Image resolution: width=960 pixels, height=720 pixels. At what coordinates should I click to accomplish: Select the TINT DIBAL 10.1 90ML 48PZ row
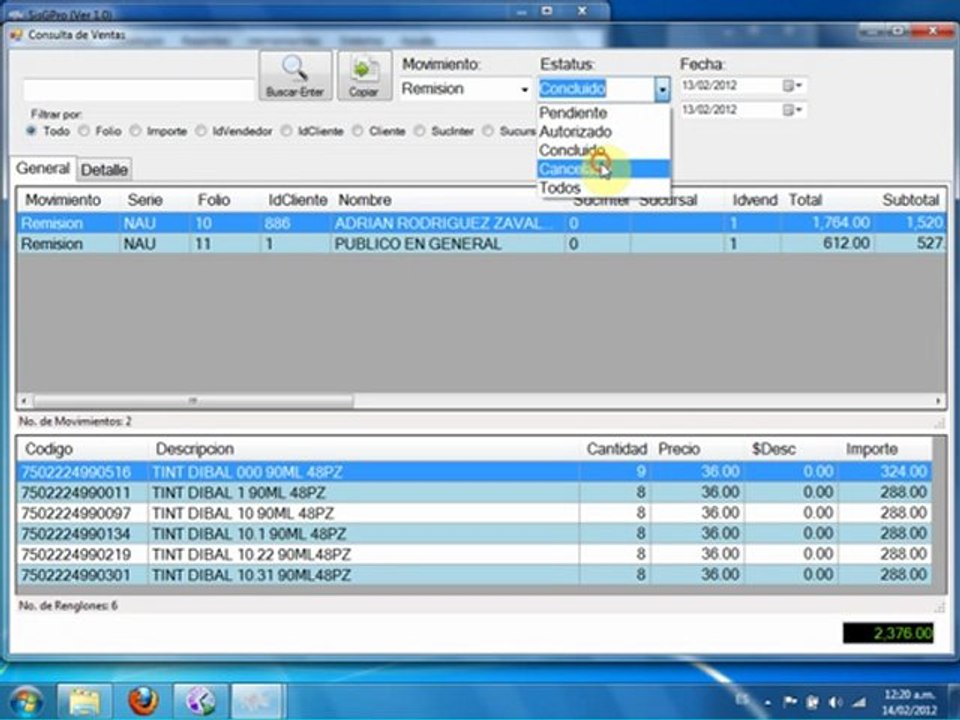(474, 534)
